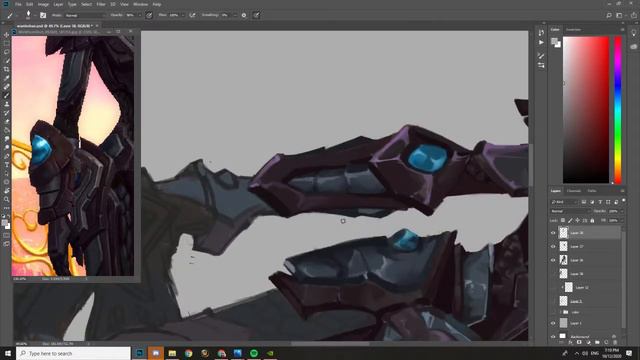The image size is (640, 360).
Task: Open the layer blending mode dropdown
Action: [570, 211]
